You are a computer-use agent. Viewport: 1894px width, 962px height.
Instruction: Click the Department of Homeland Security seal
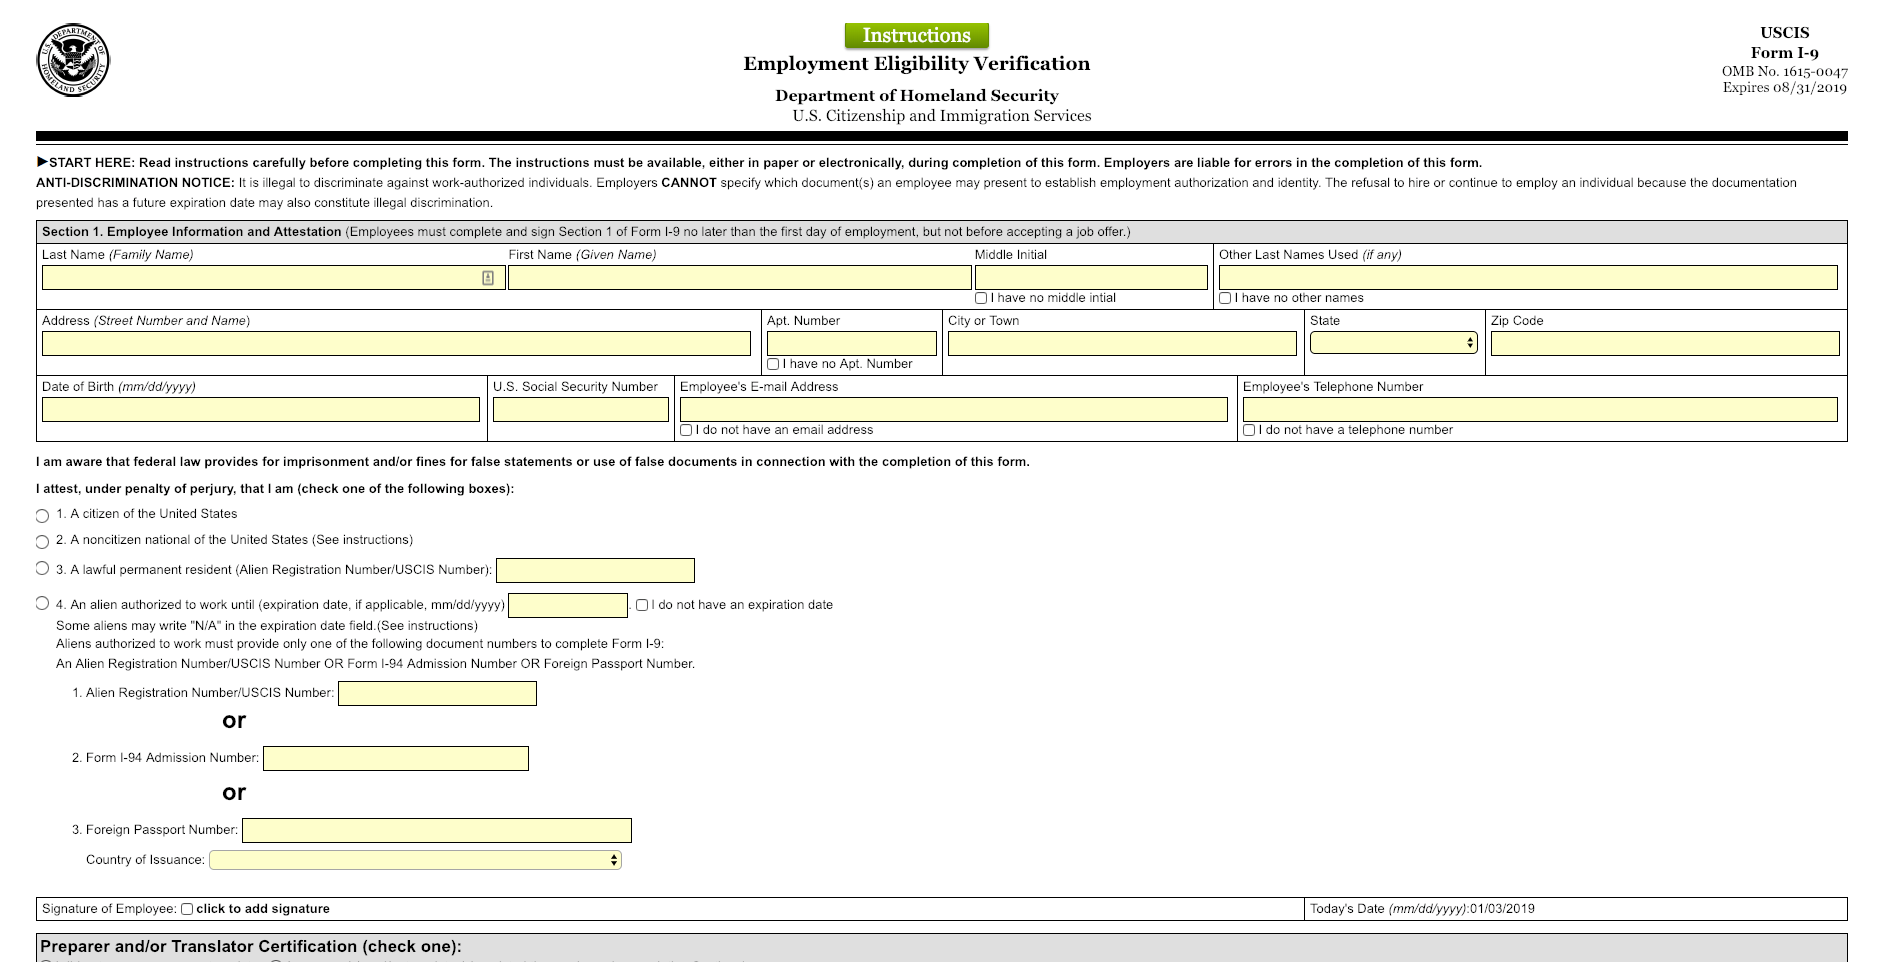pos(73,60)
